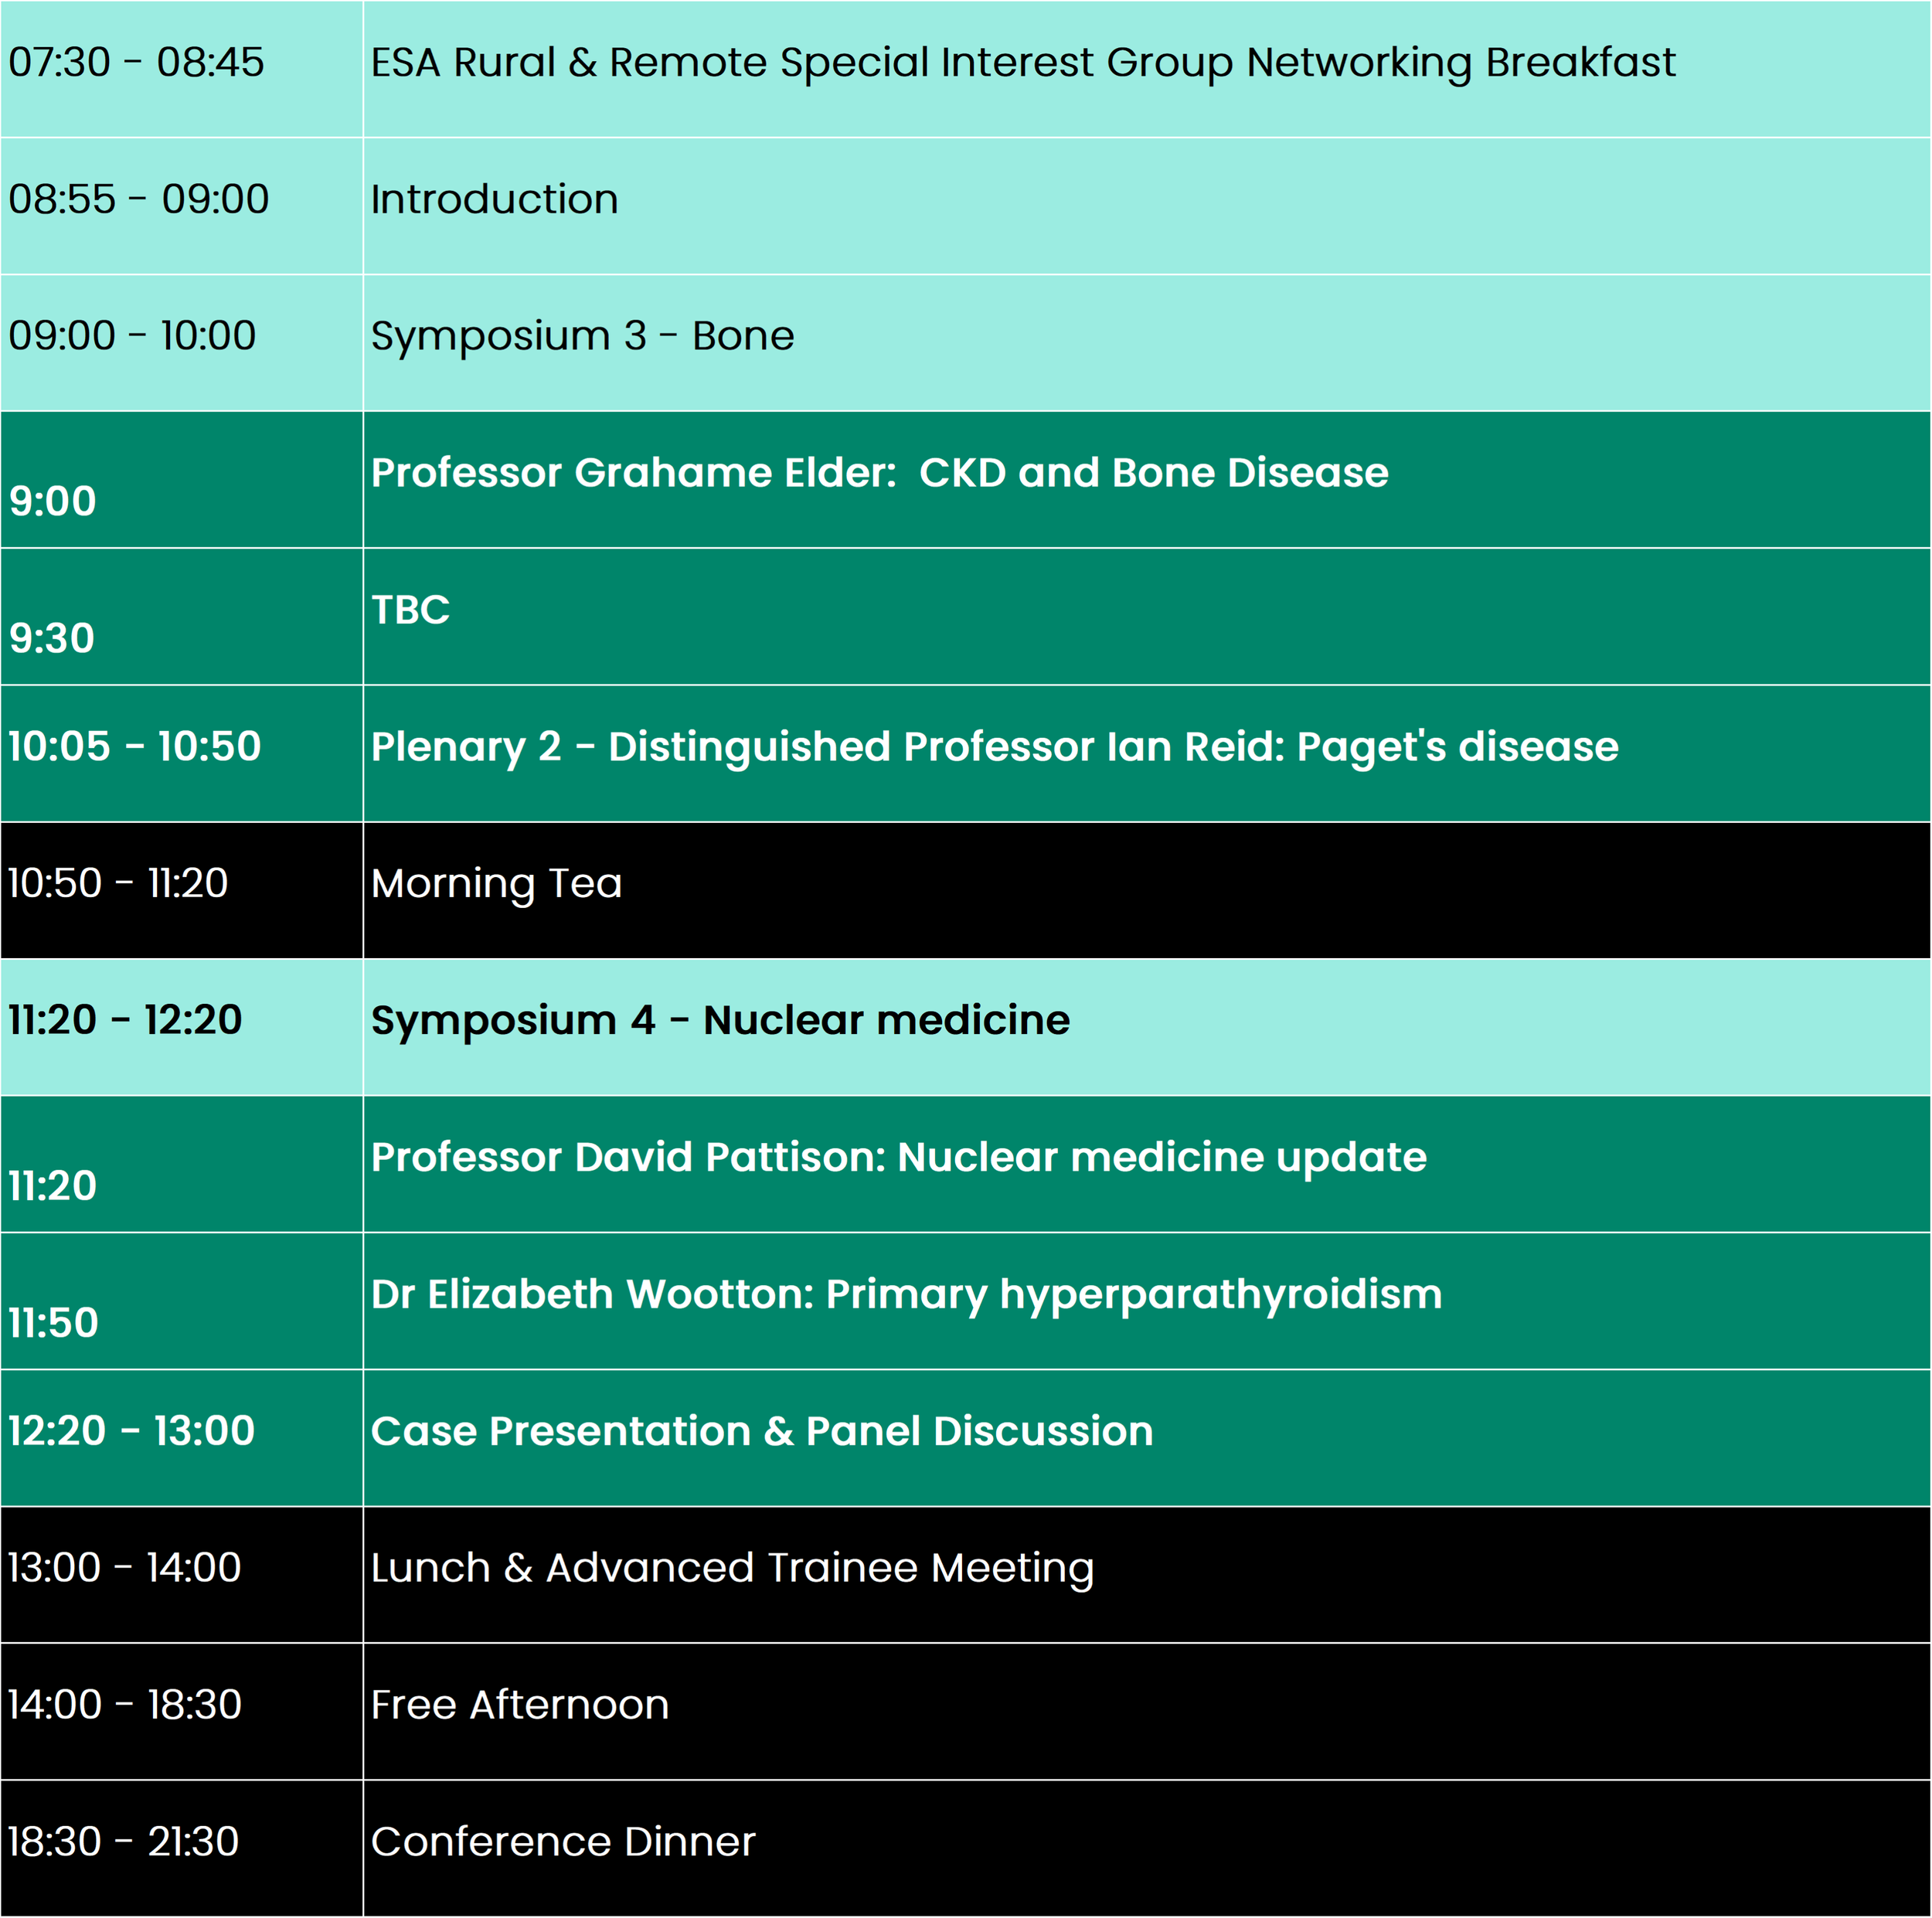
Task: Click the 07:30 - 08:45 time cell
Action: (x=136, y=63)
